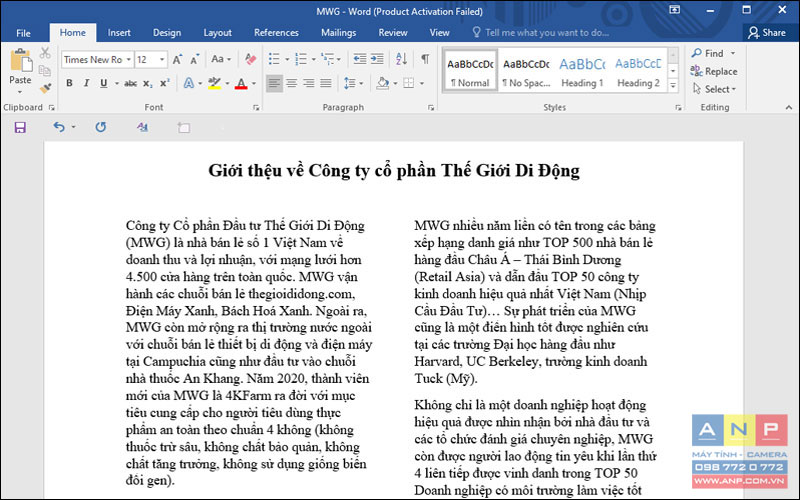Viewport: 800px width, 500px height.
Task: Switch to the References tab
Action: click(x=276, y=33)
